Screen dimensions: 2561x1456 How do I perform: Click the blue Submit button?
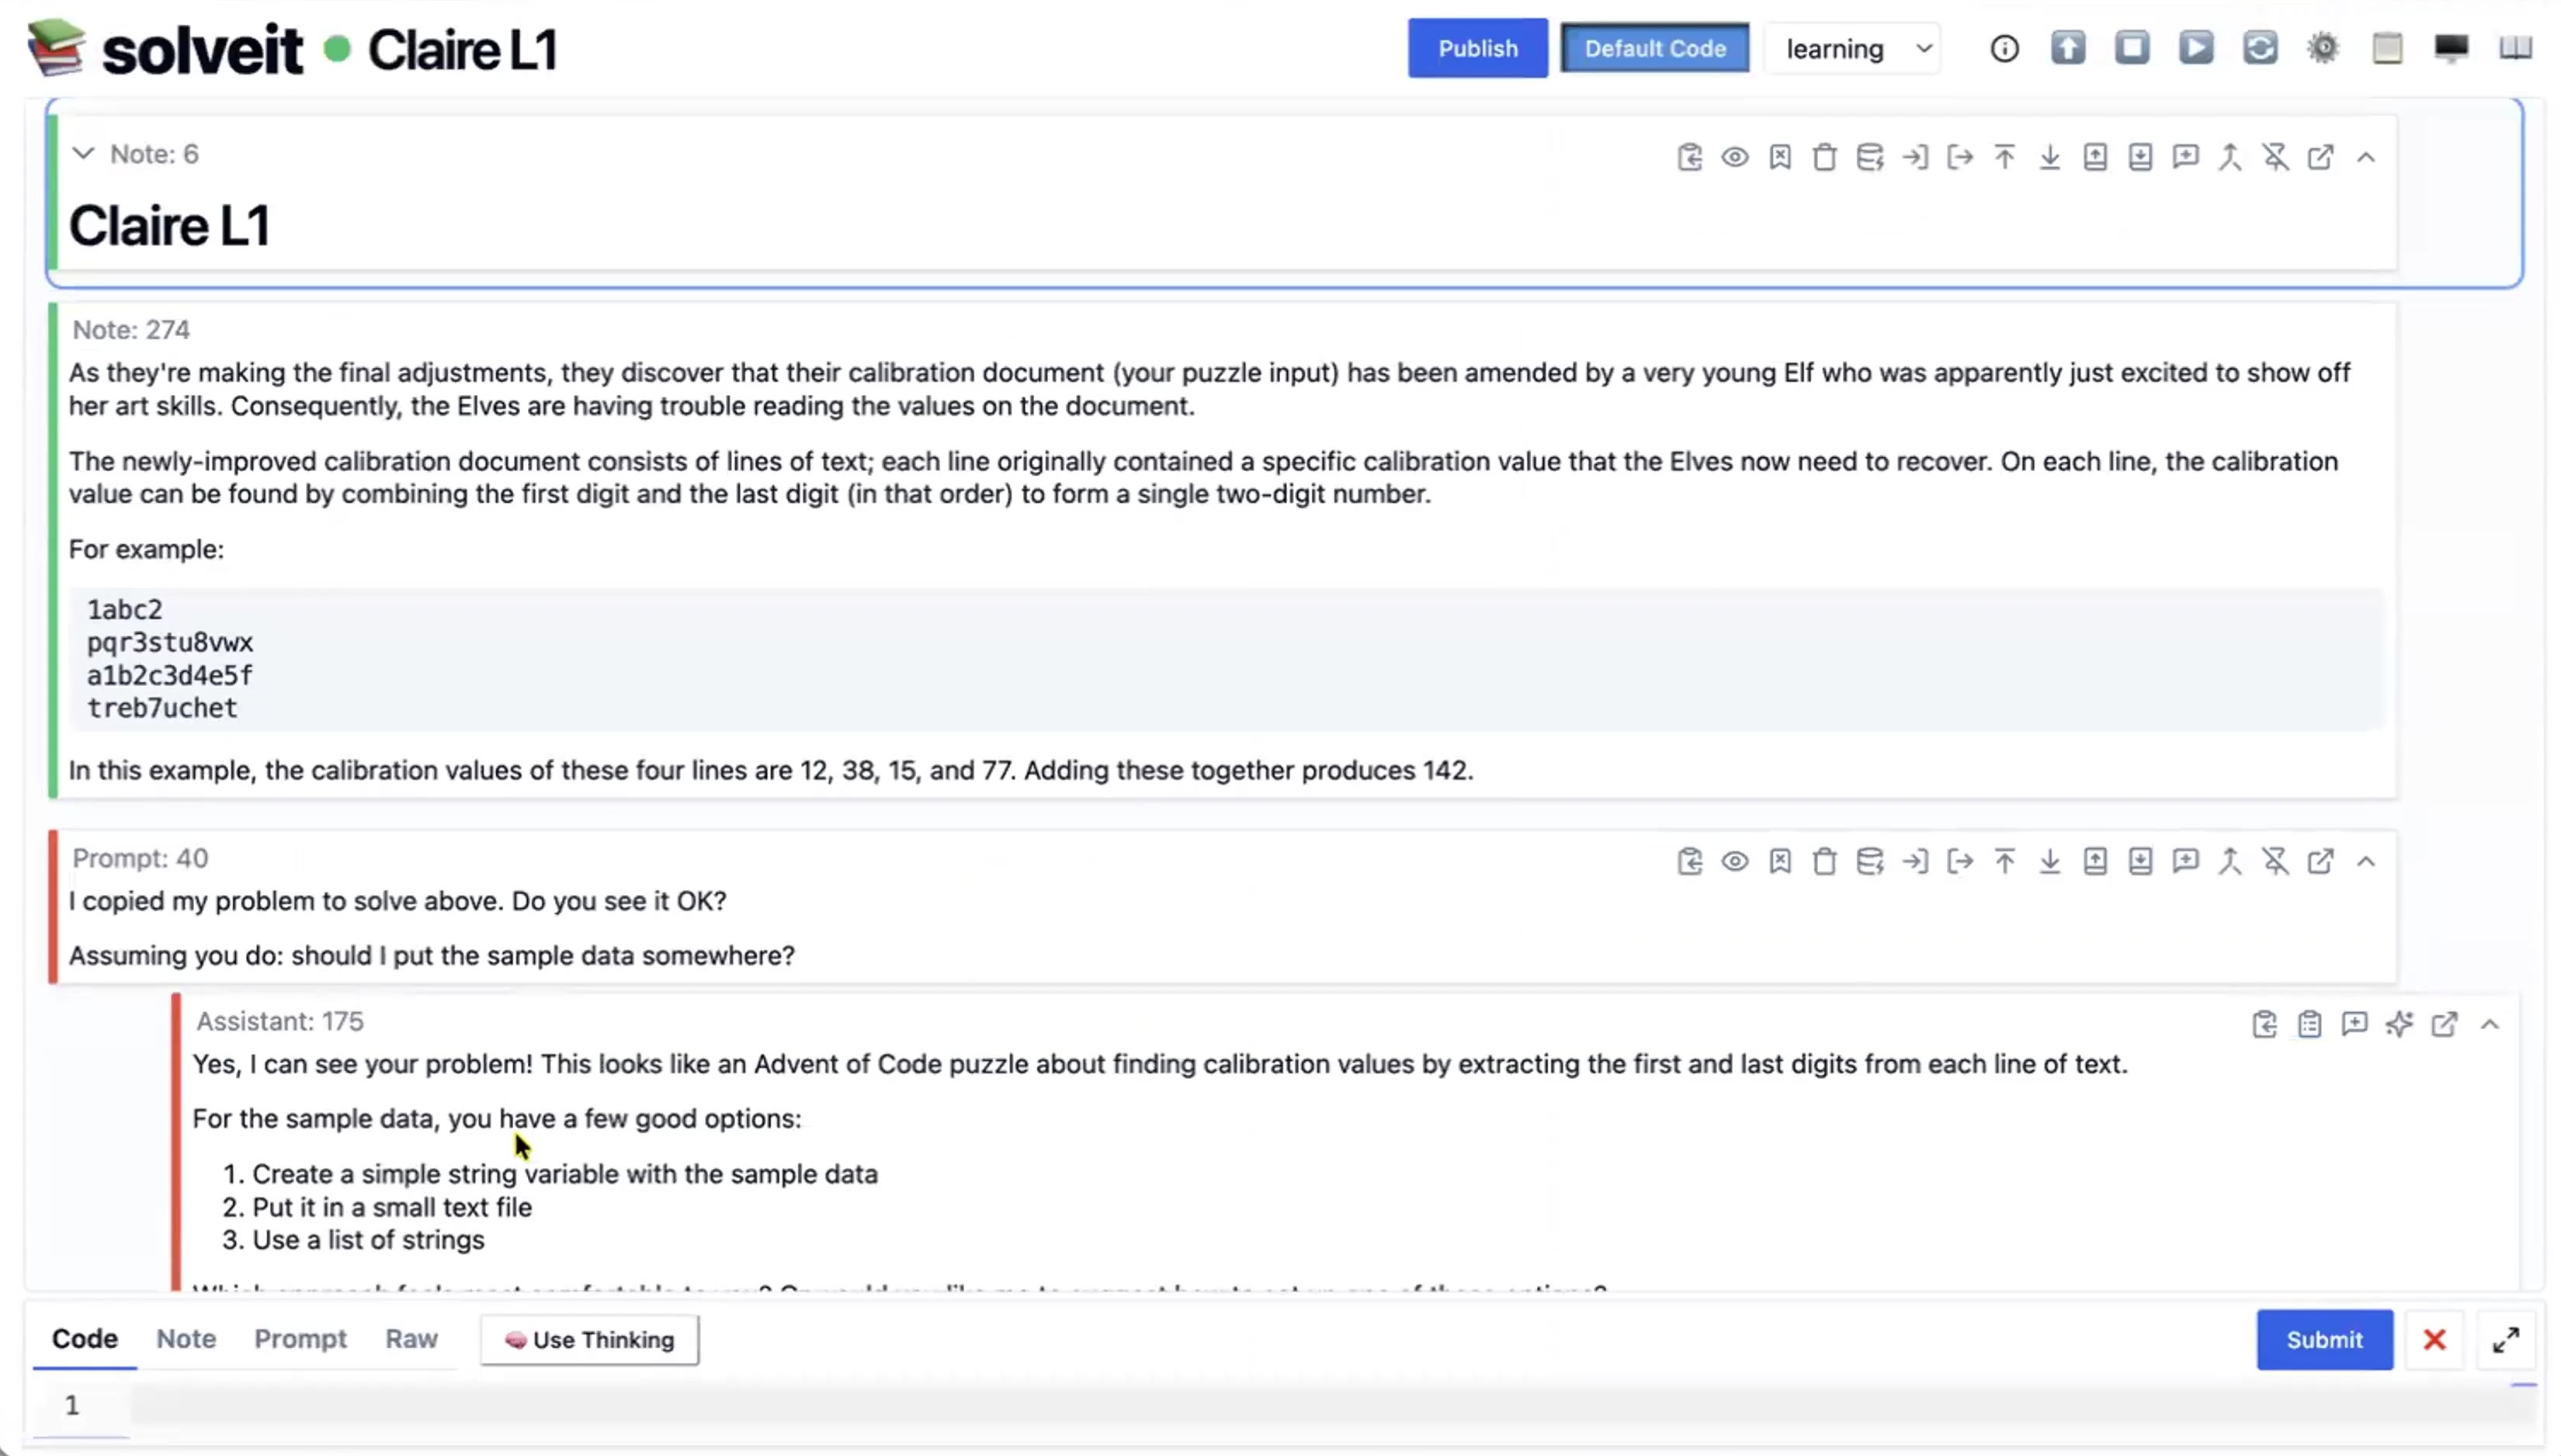(2323, 1339)
